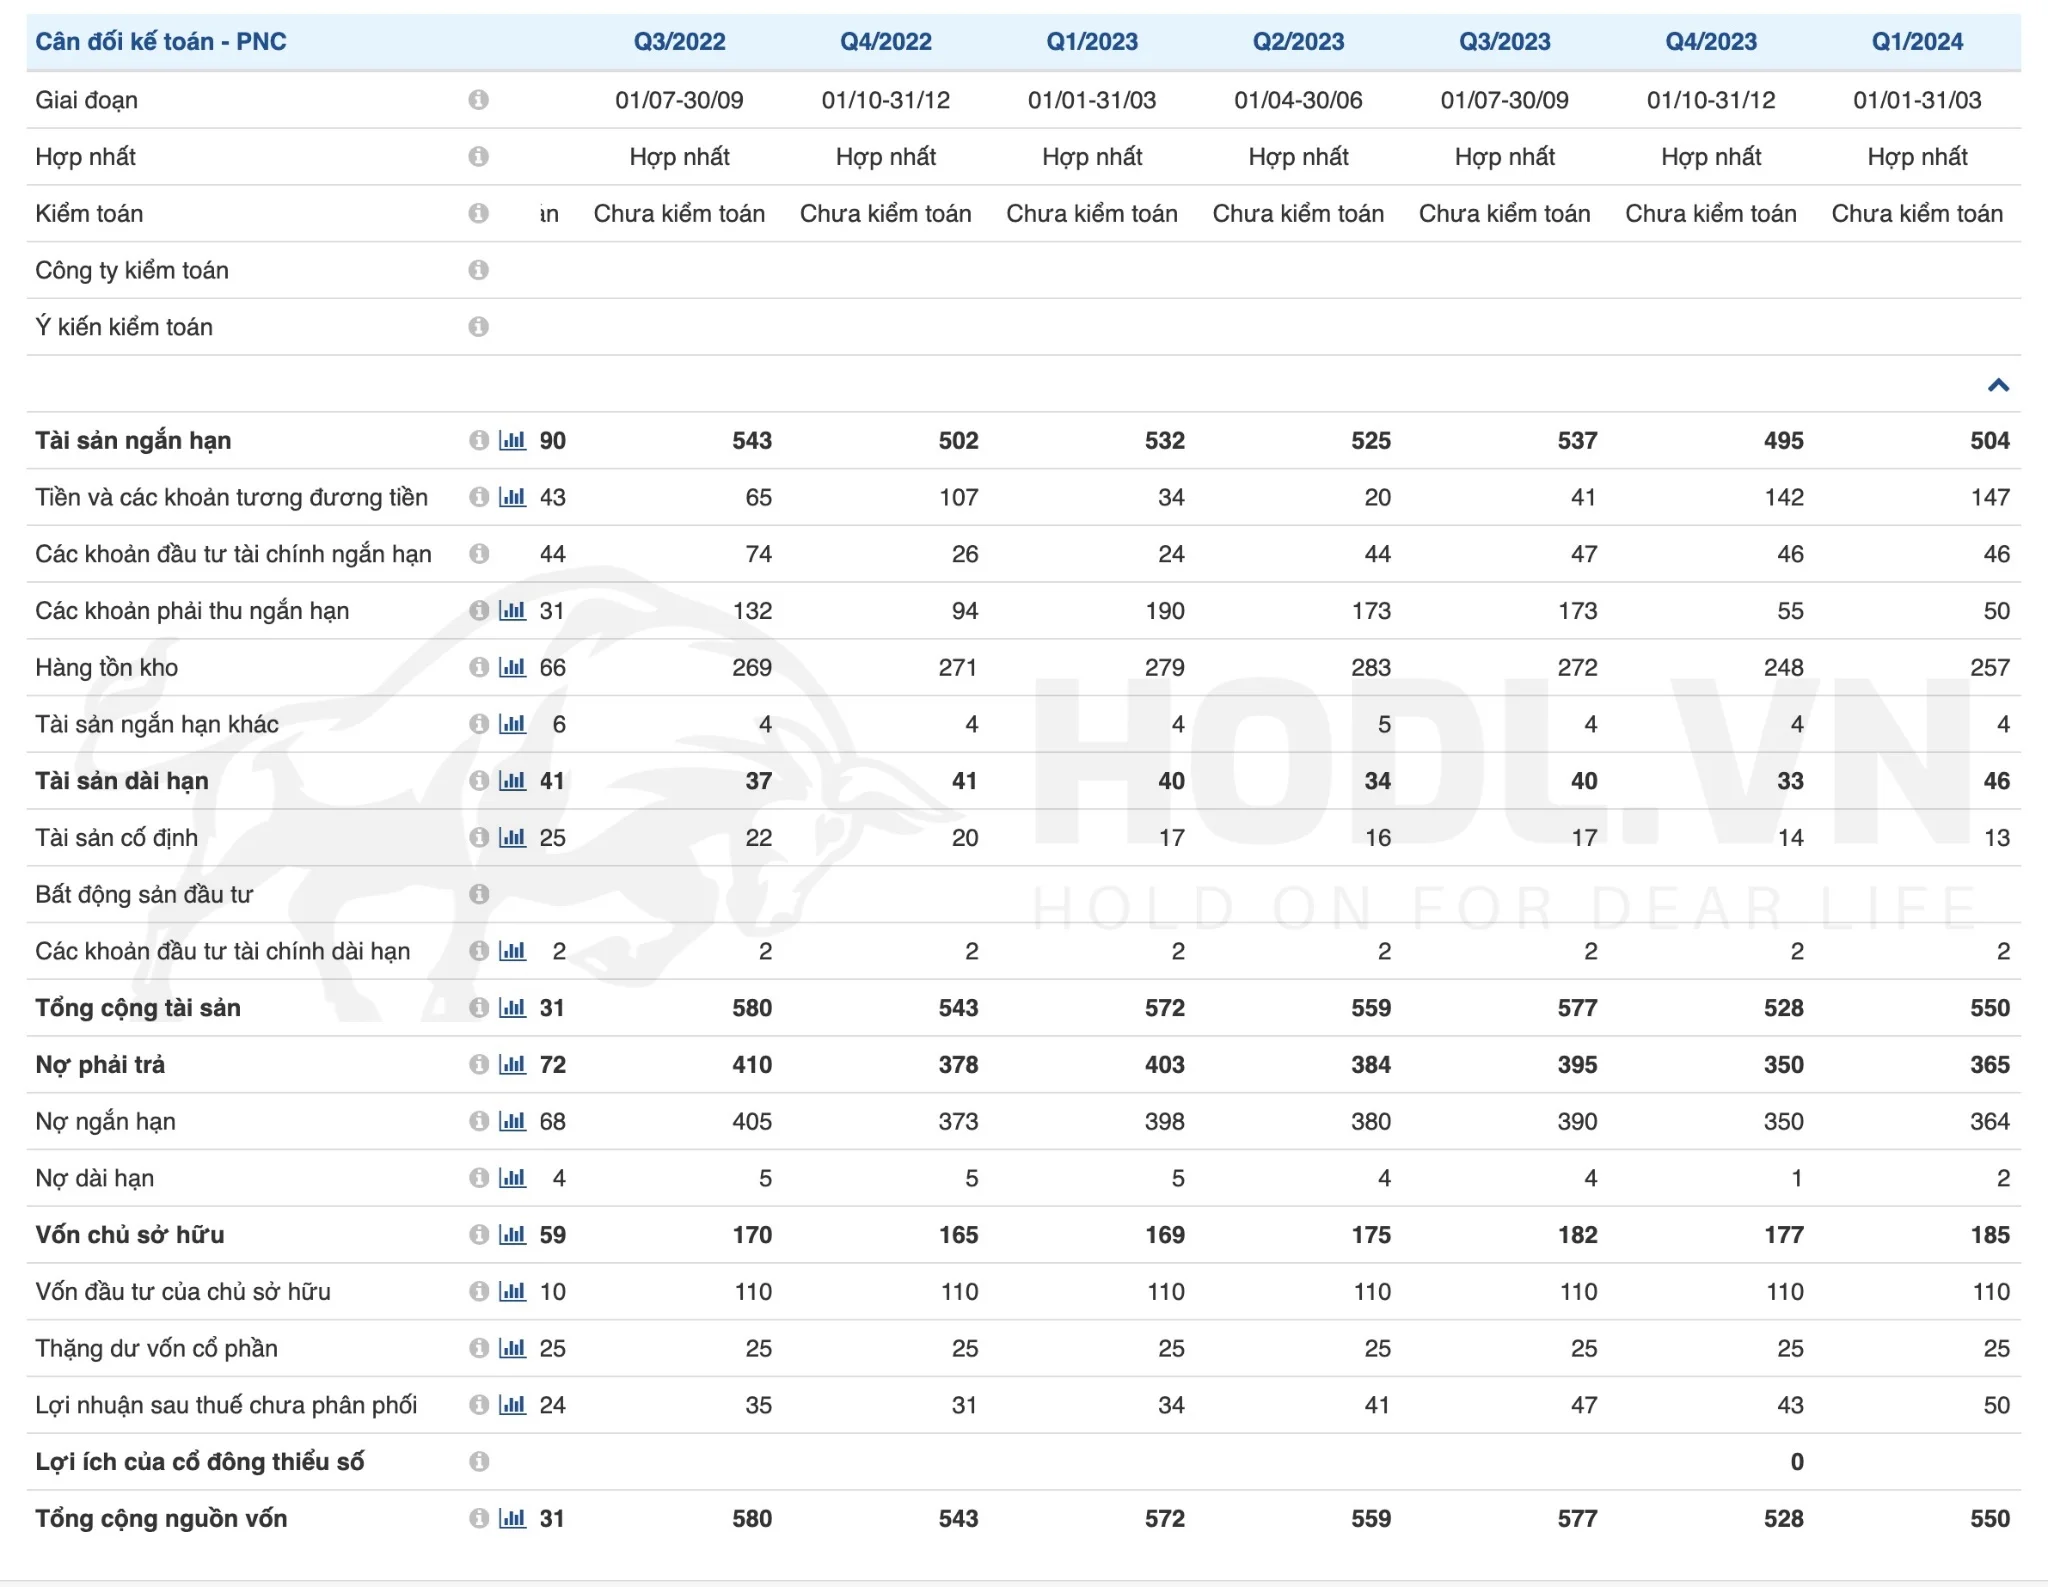Click the Tổng cộng nguồn vốn row label

(x=161, y=1519)
